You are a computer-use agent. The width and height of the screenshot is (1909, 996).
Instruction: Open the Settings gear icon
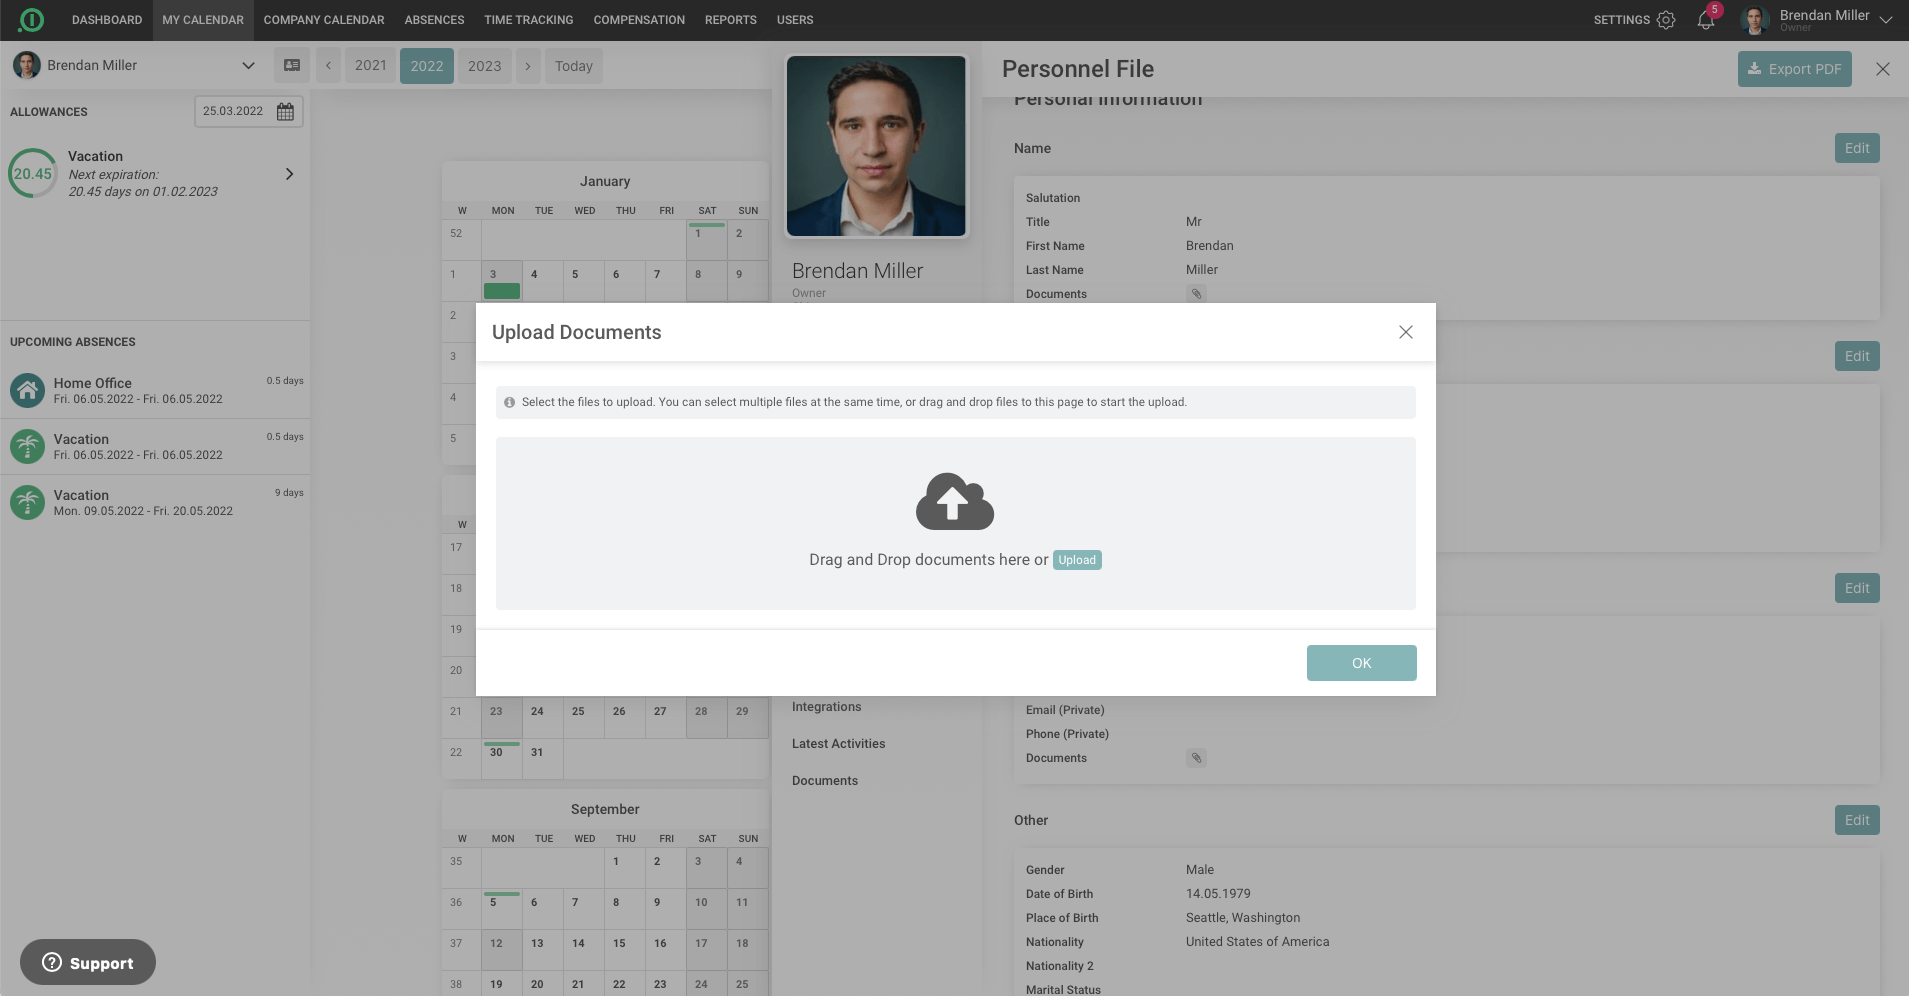1666,20
